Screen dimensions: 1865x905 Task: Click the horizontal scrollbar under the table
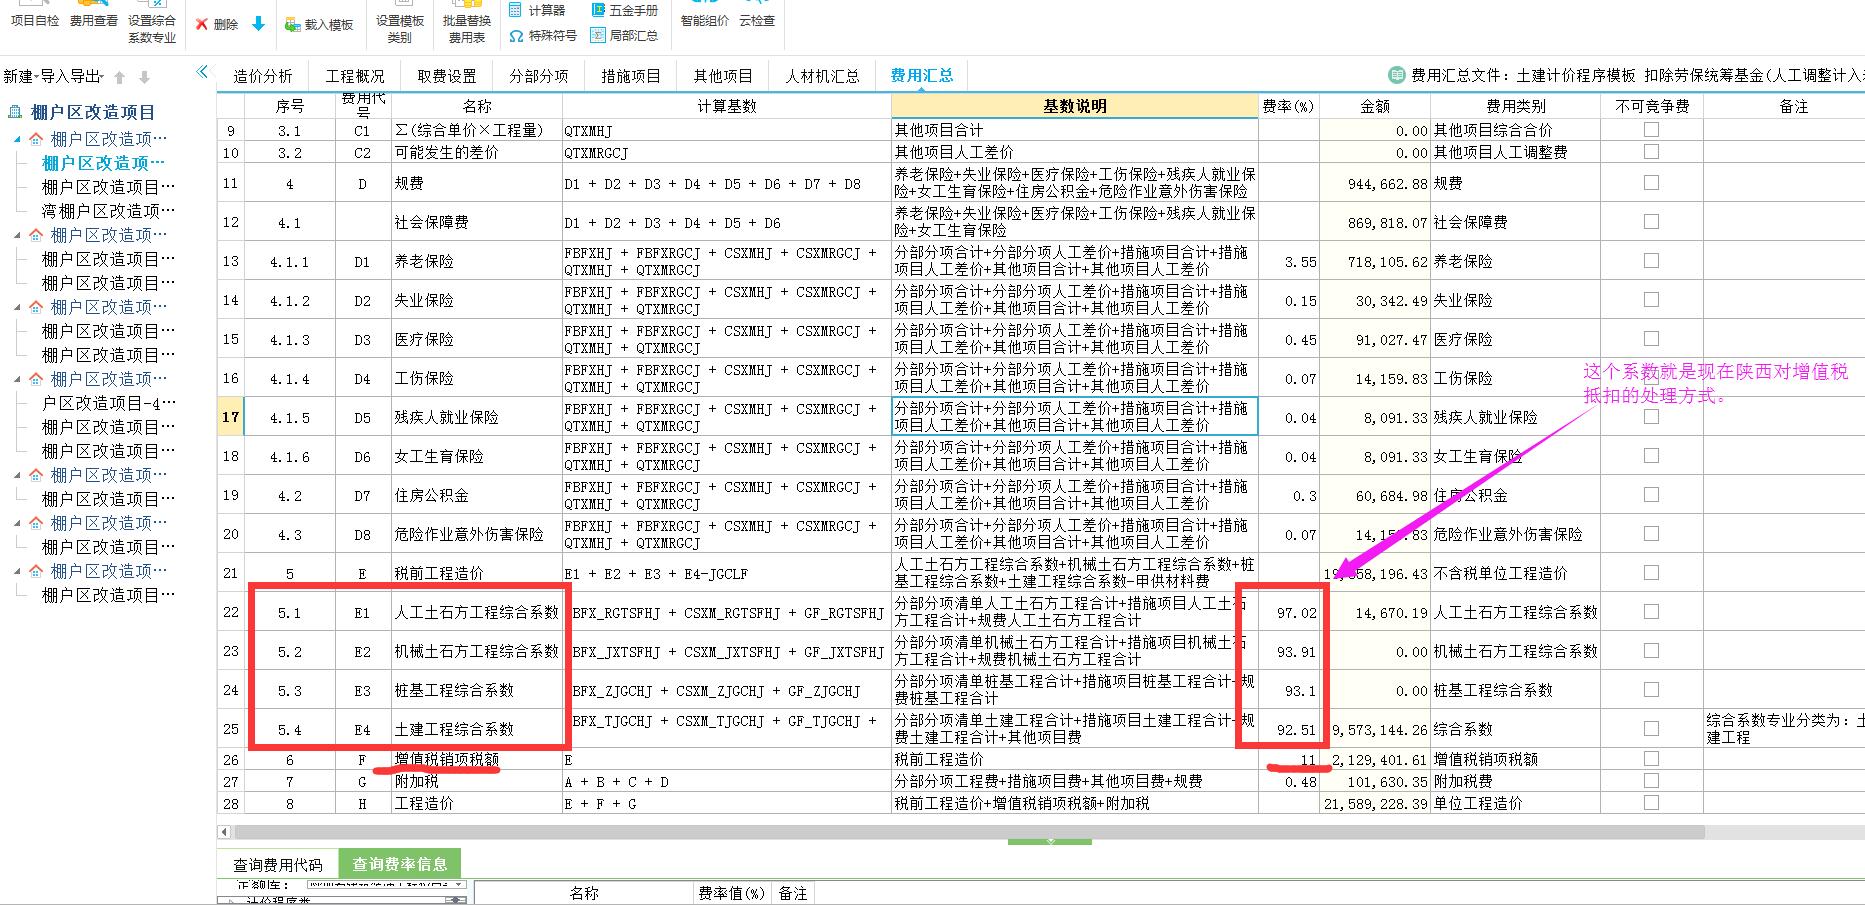pos(968,832)
